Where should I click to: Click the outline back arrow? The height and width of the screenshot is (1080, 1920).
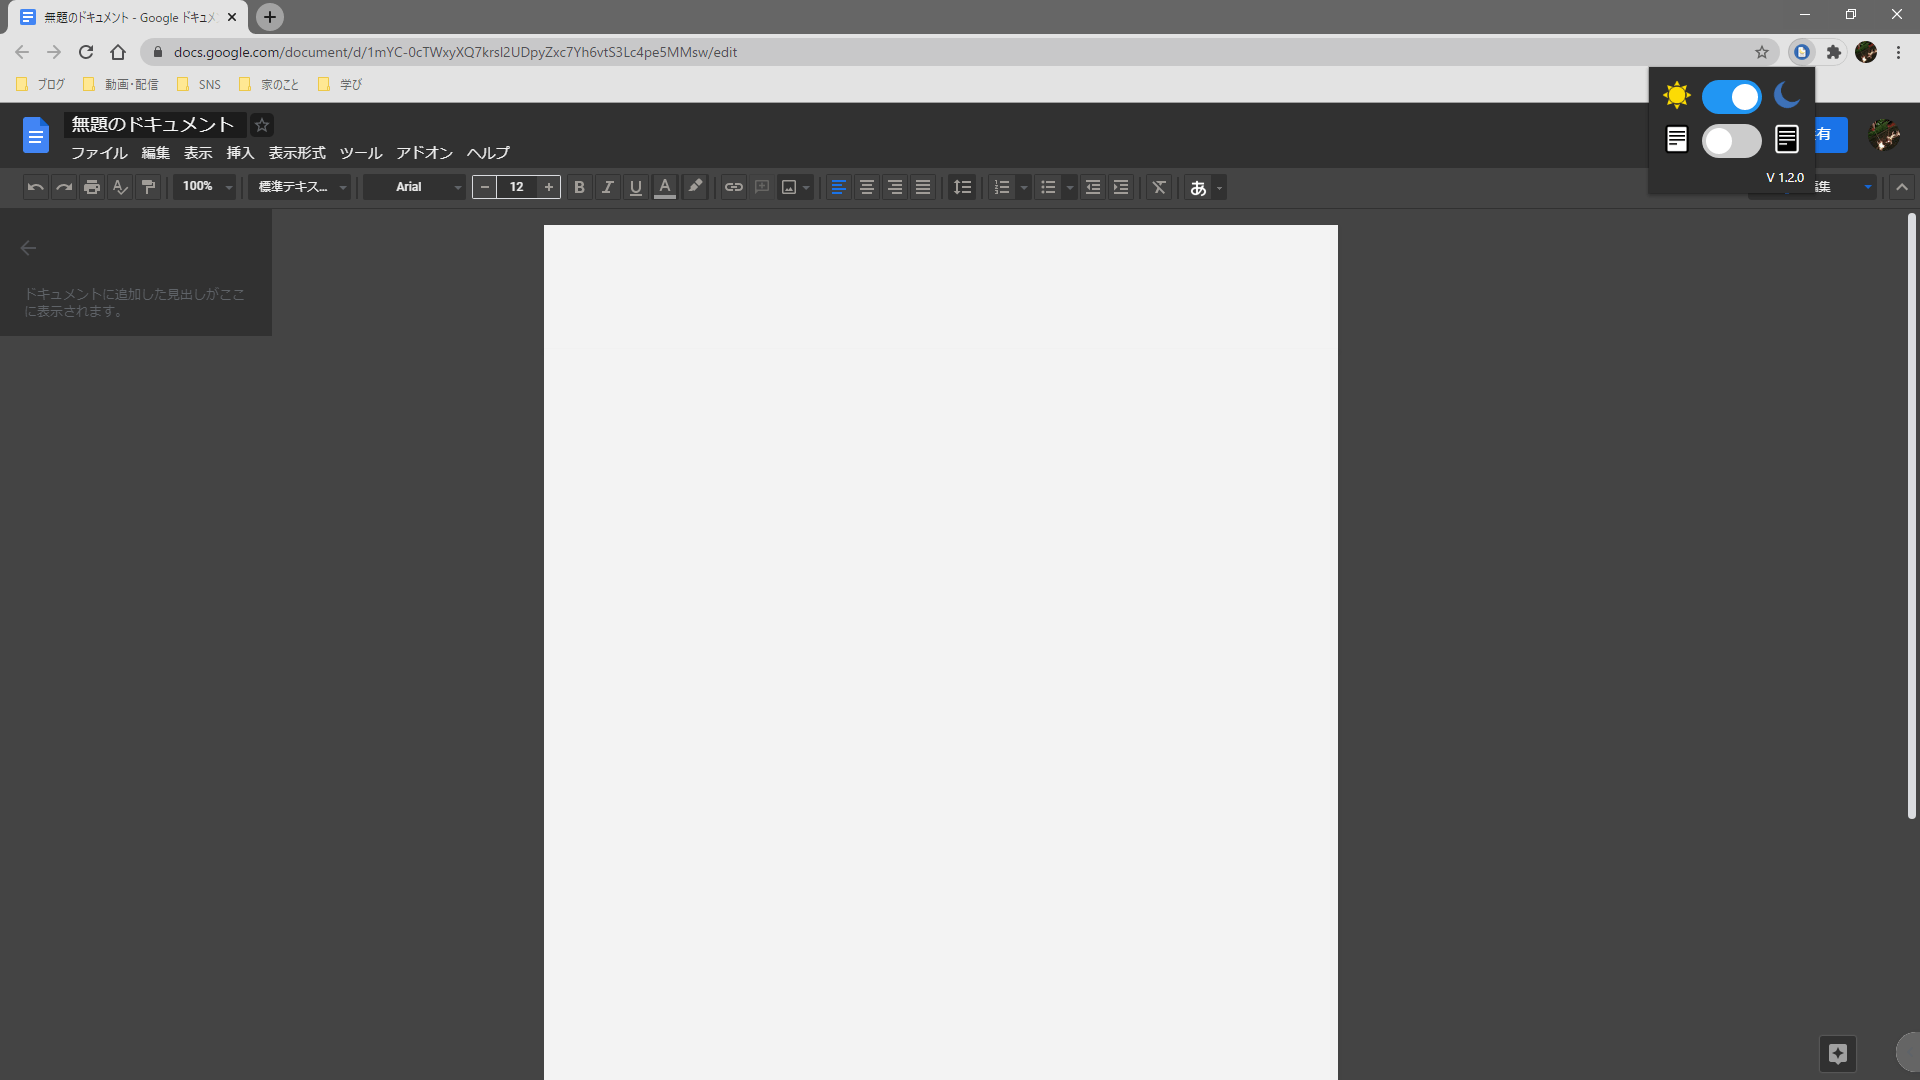point(28,247)
